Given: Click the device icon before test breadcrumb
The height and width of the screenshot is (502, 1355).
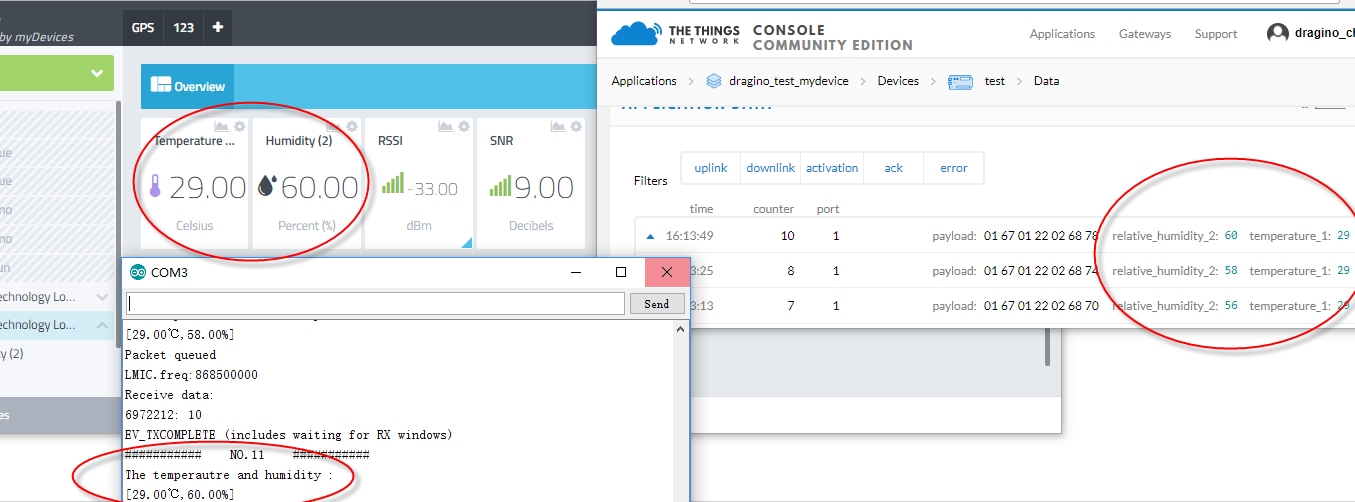Looking at the screenshot, I should 961,81.
